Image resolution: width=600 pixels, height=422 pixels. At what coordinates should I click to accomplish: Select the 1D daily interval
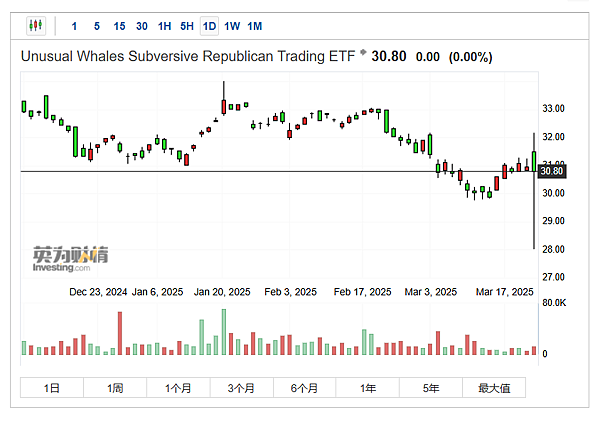(209, 25)
